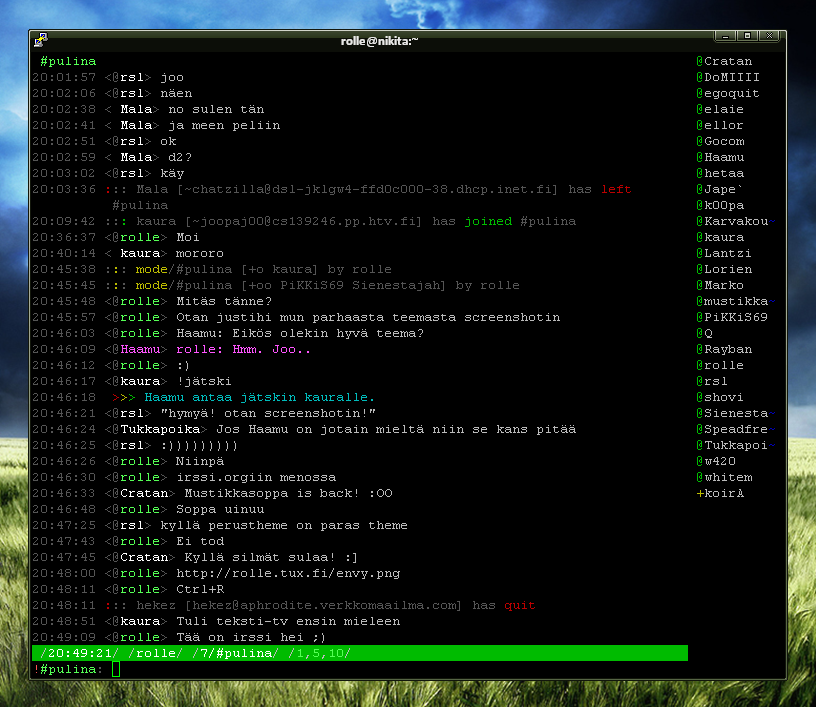
Task: Click the red 'quit' text for hekez
Action: pos(520,605)
